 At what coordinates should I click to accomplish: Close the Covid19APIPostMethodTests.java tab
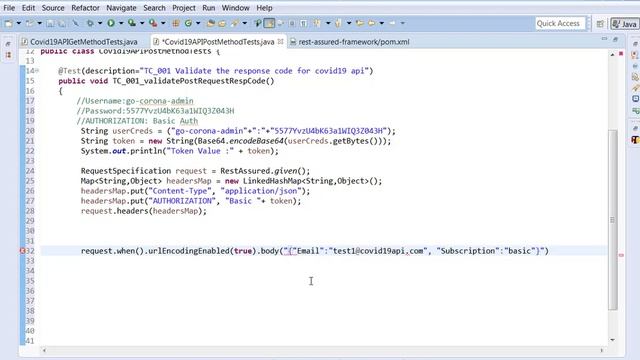[x=280, y=41]
